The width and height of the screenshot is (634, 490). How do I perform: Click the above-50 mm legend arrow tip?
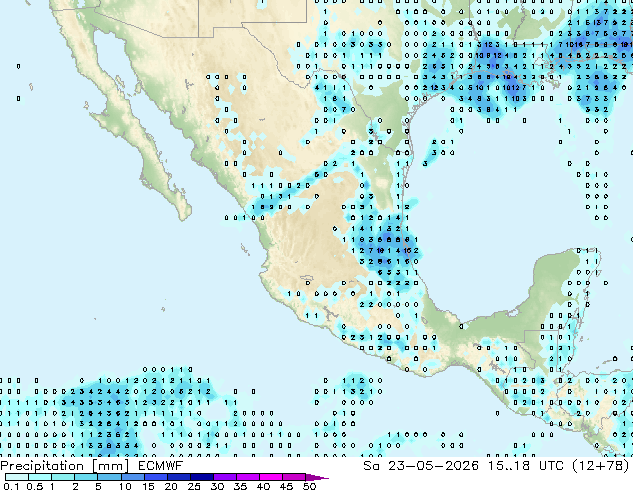coord(317,477)
